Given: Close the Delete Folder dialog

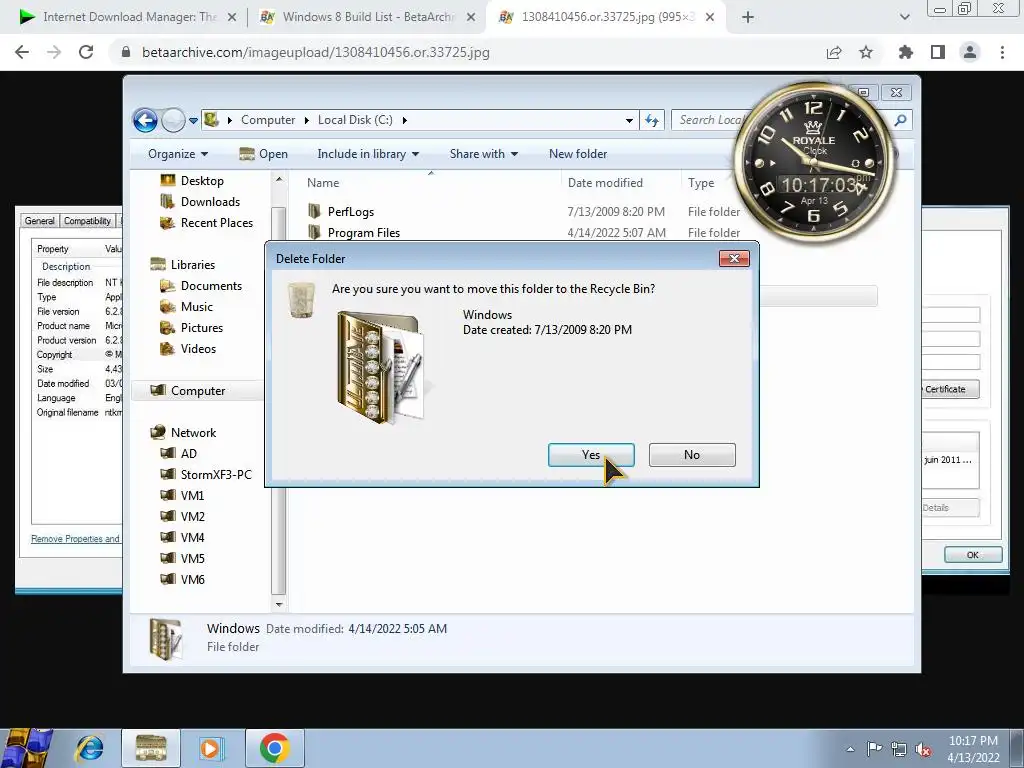Looking at the screenshot, I should click(734, 259).
